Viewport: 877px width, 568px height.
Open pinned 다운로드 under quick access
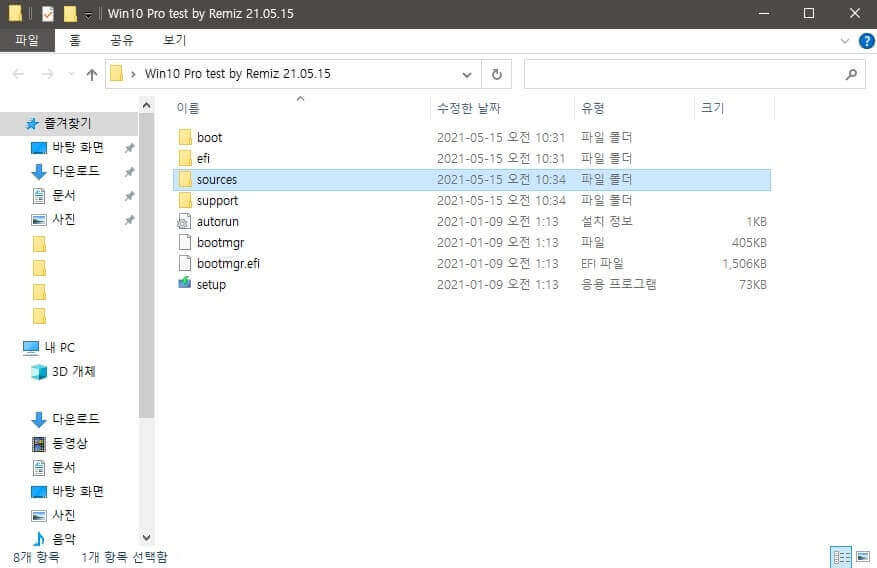[x=76, y=171]
